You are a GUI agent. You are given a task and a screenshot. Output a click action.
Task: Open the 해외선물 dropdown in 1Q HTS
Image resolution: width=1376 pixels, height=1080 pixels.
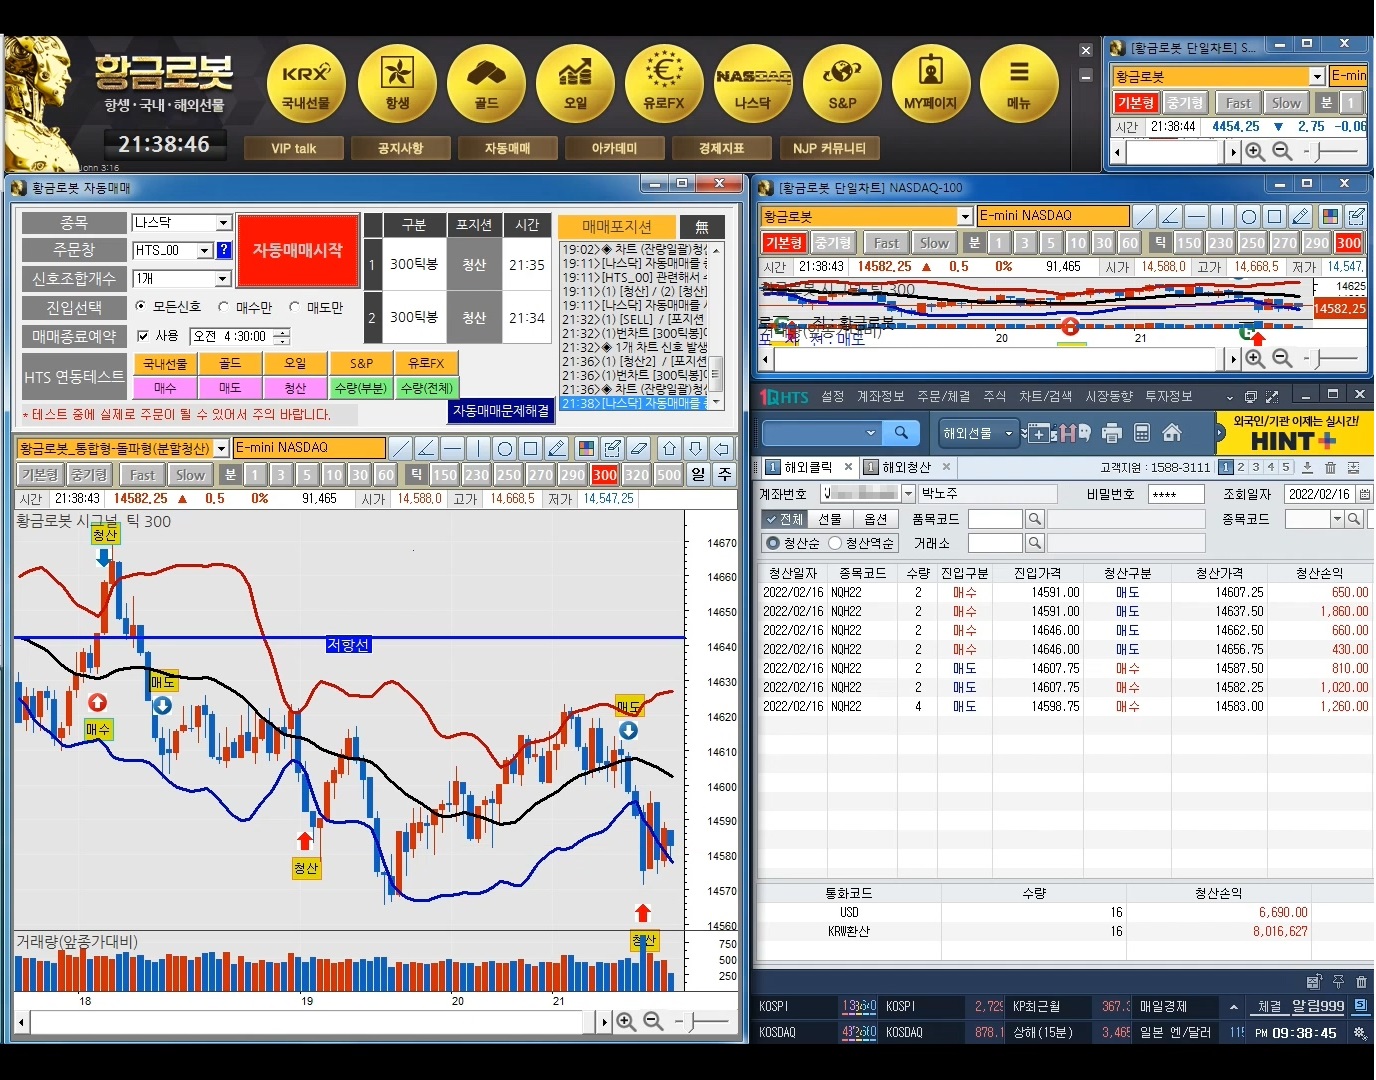pyautogui.click(x=977, y=433)
